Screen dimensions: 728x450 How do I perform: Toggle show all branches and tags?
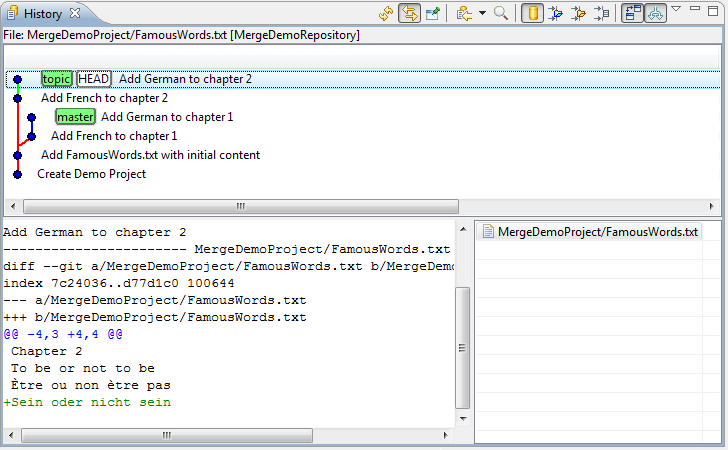tap(656, 13)
